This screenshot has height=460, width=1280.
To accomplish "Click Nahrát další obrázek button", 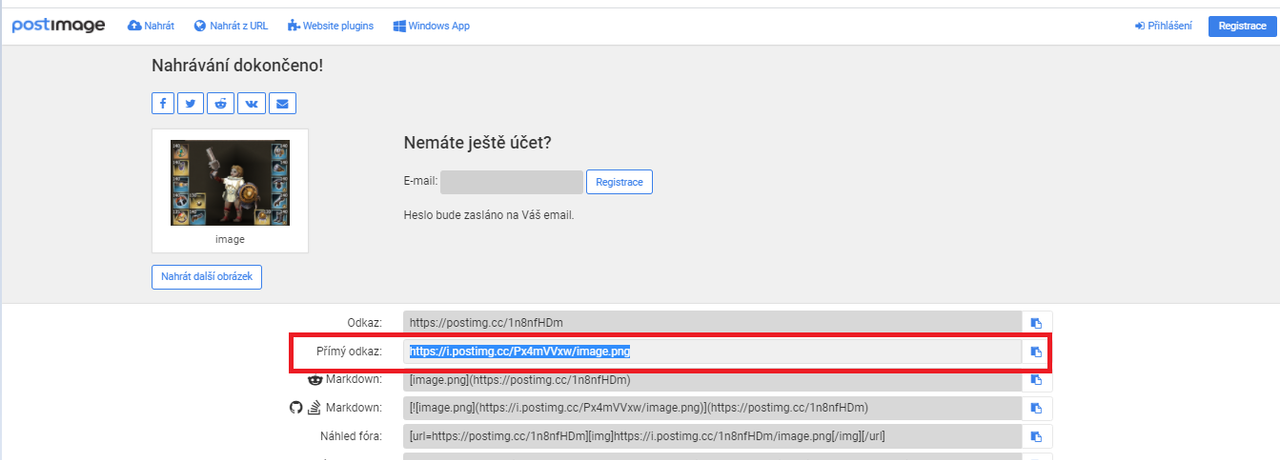I will pyautogui.click(x=207, y=276).
